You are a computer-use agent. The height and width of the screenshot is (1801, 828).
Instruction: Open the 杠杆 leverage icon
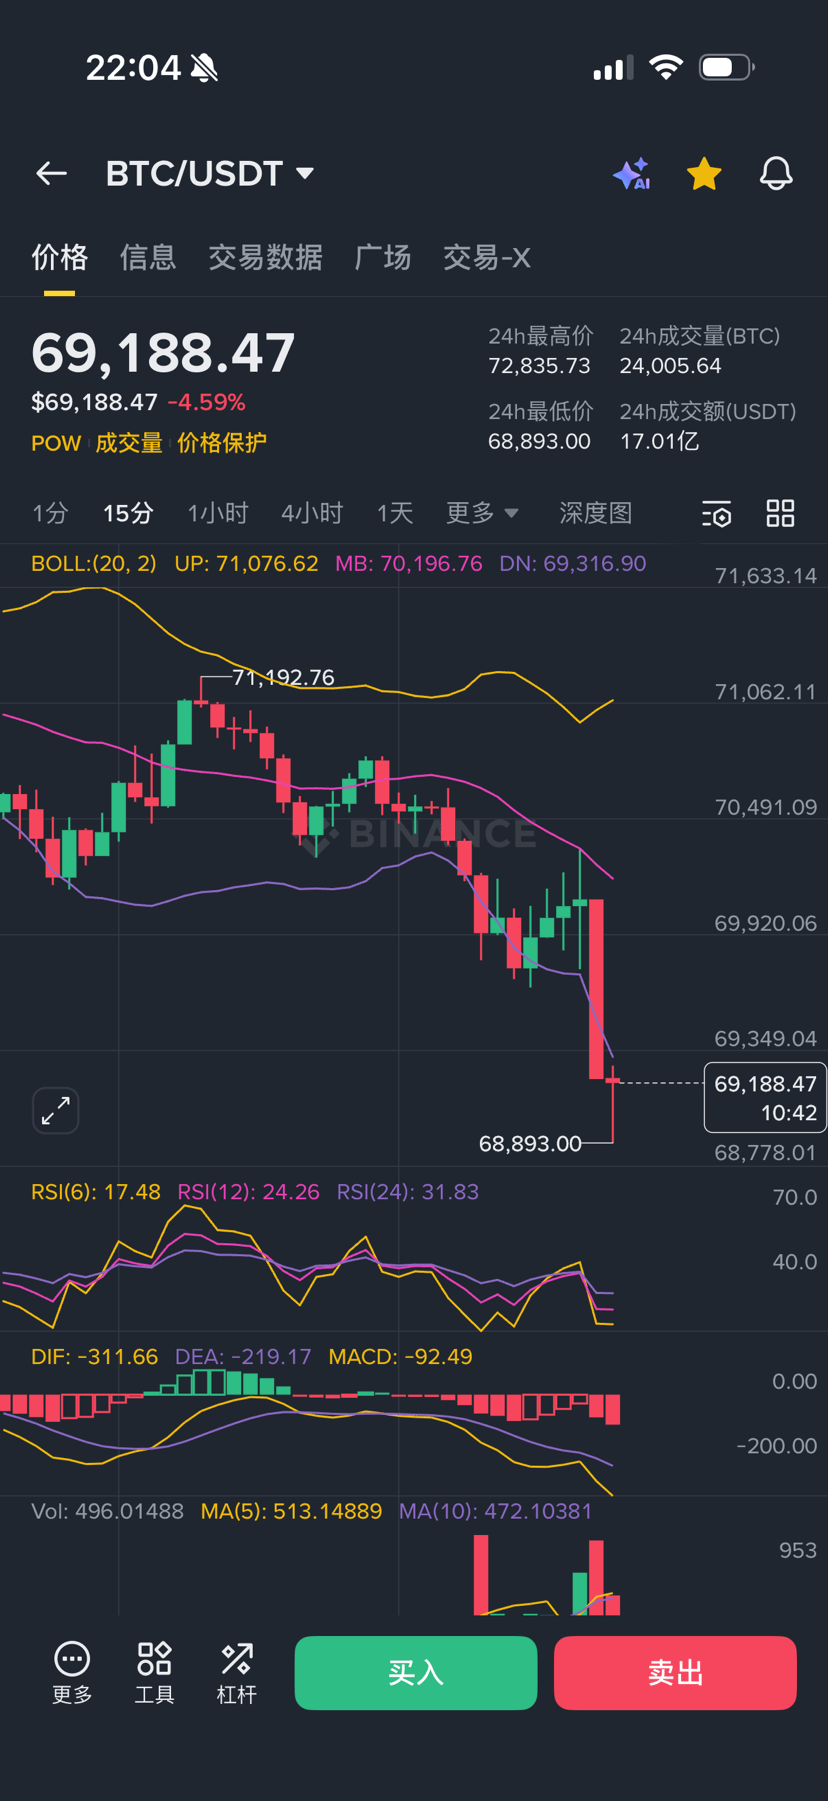[x=237, y=1672]
